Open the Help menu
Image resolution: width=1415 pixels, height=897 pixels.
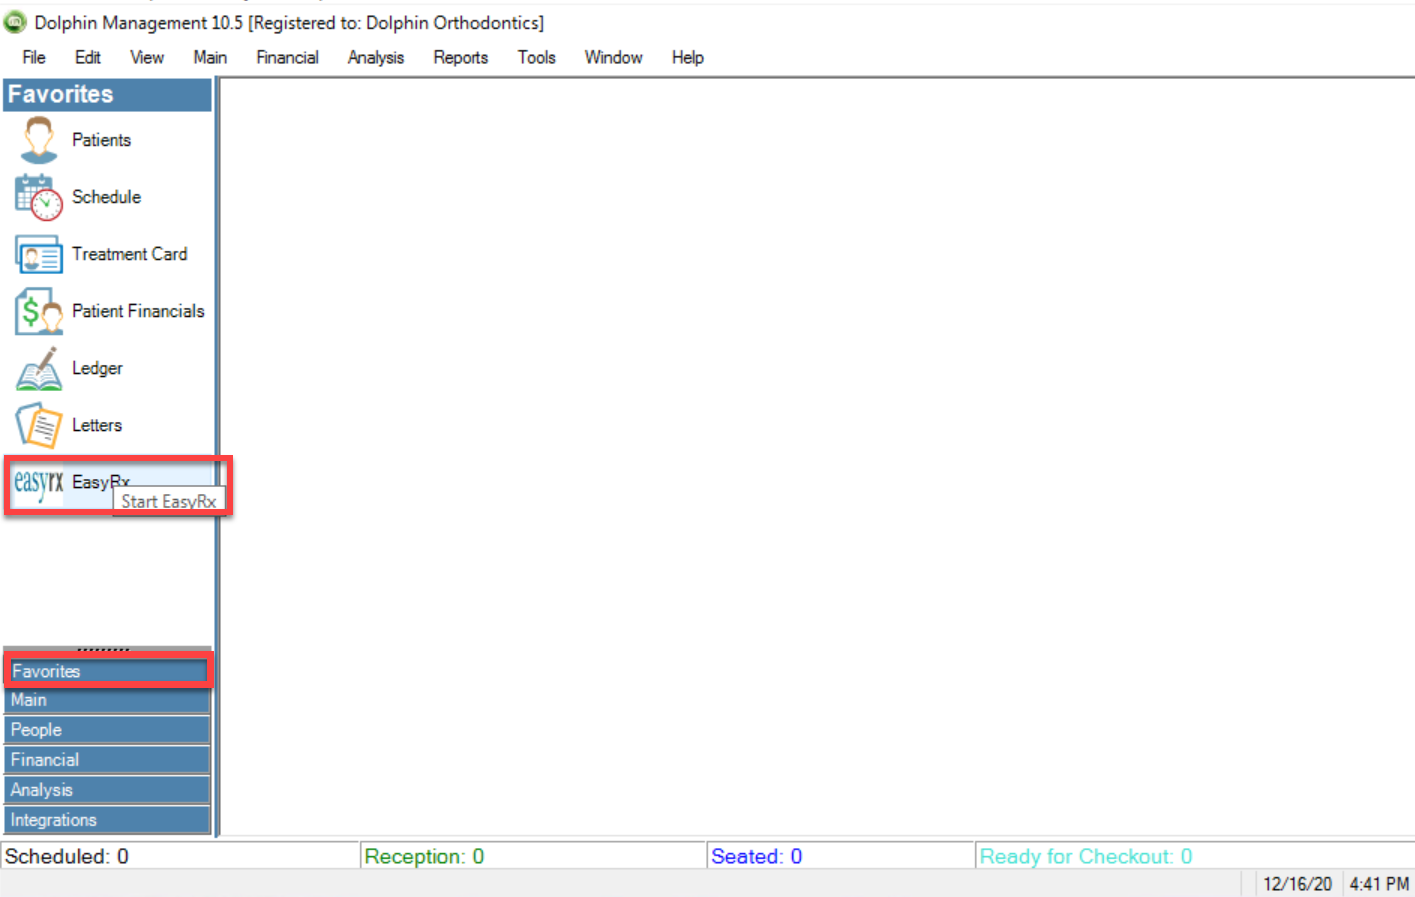(688, 58)
